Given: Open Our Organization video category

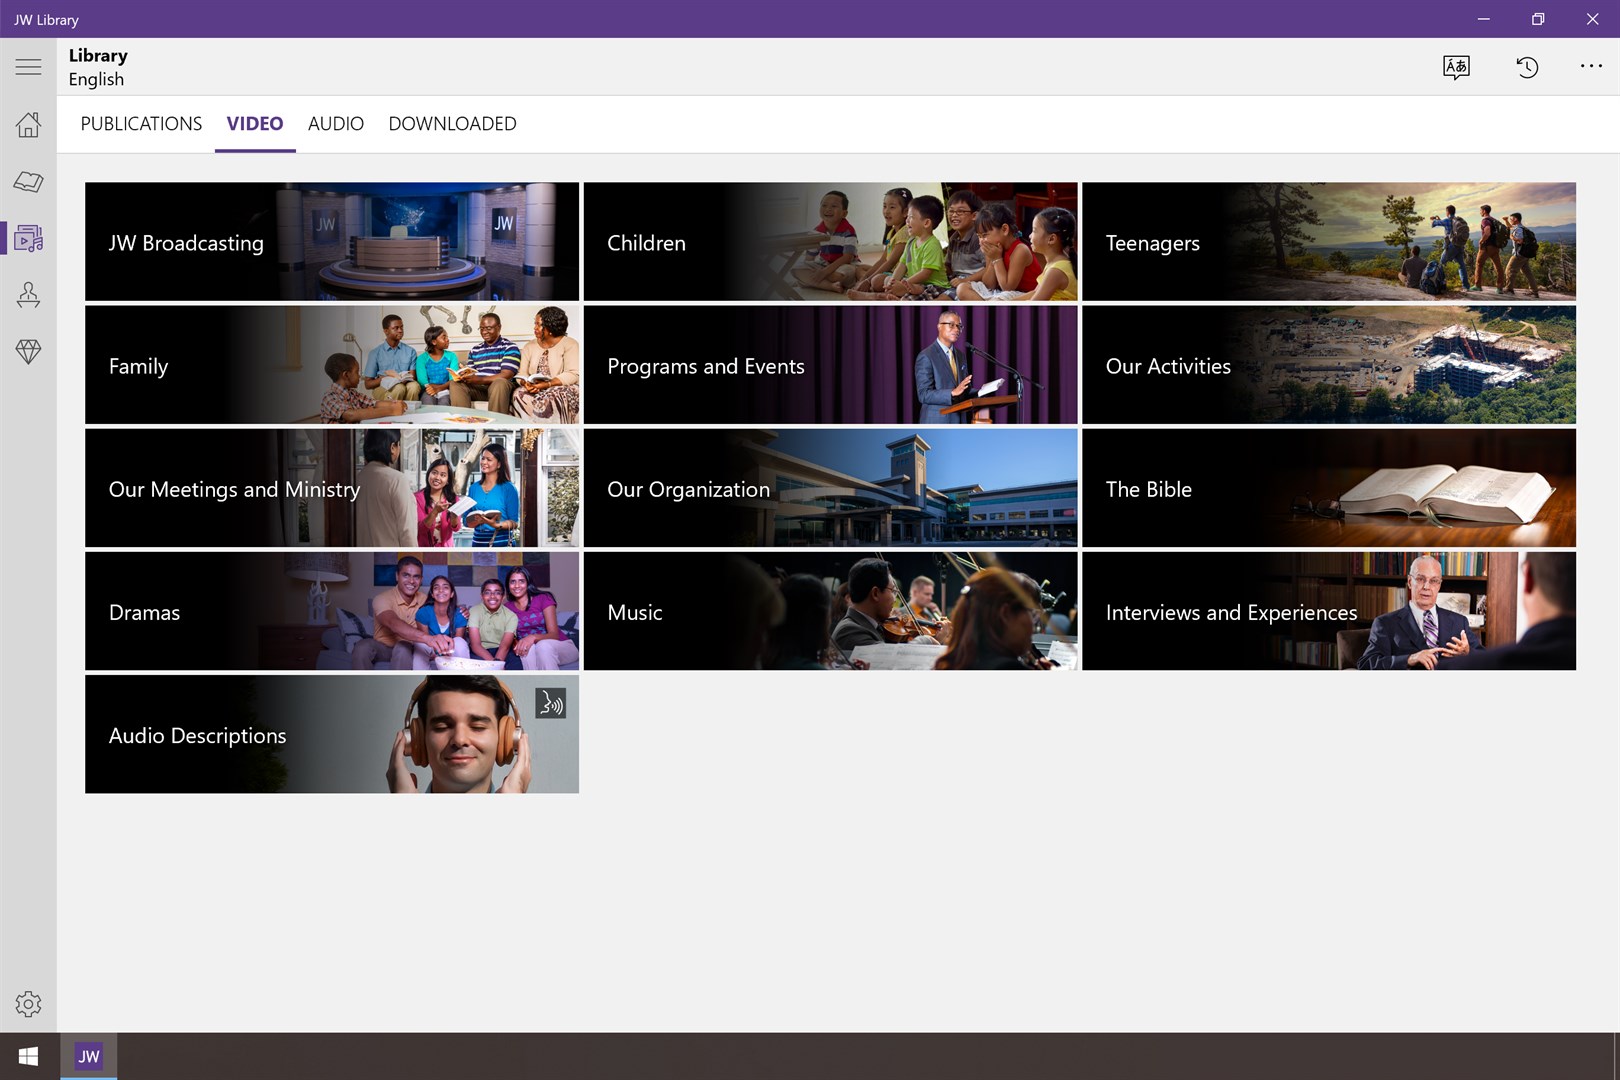Looking at the screenshot, I should pos(830,488).
